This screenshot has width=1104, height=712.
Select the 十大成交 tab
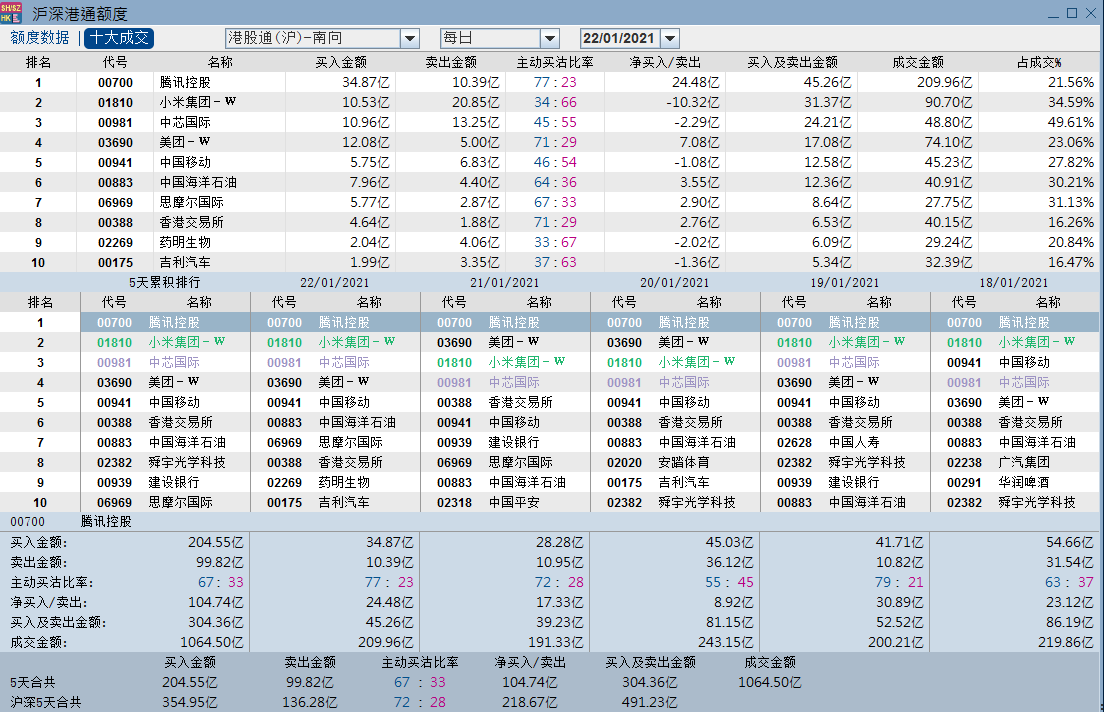click(119, 38)
